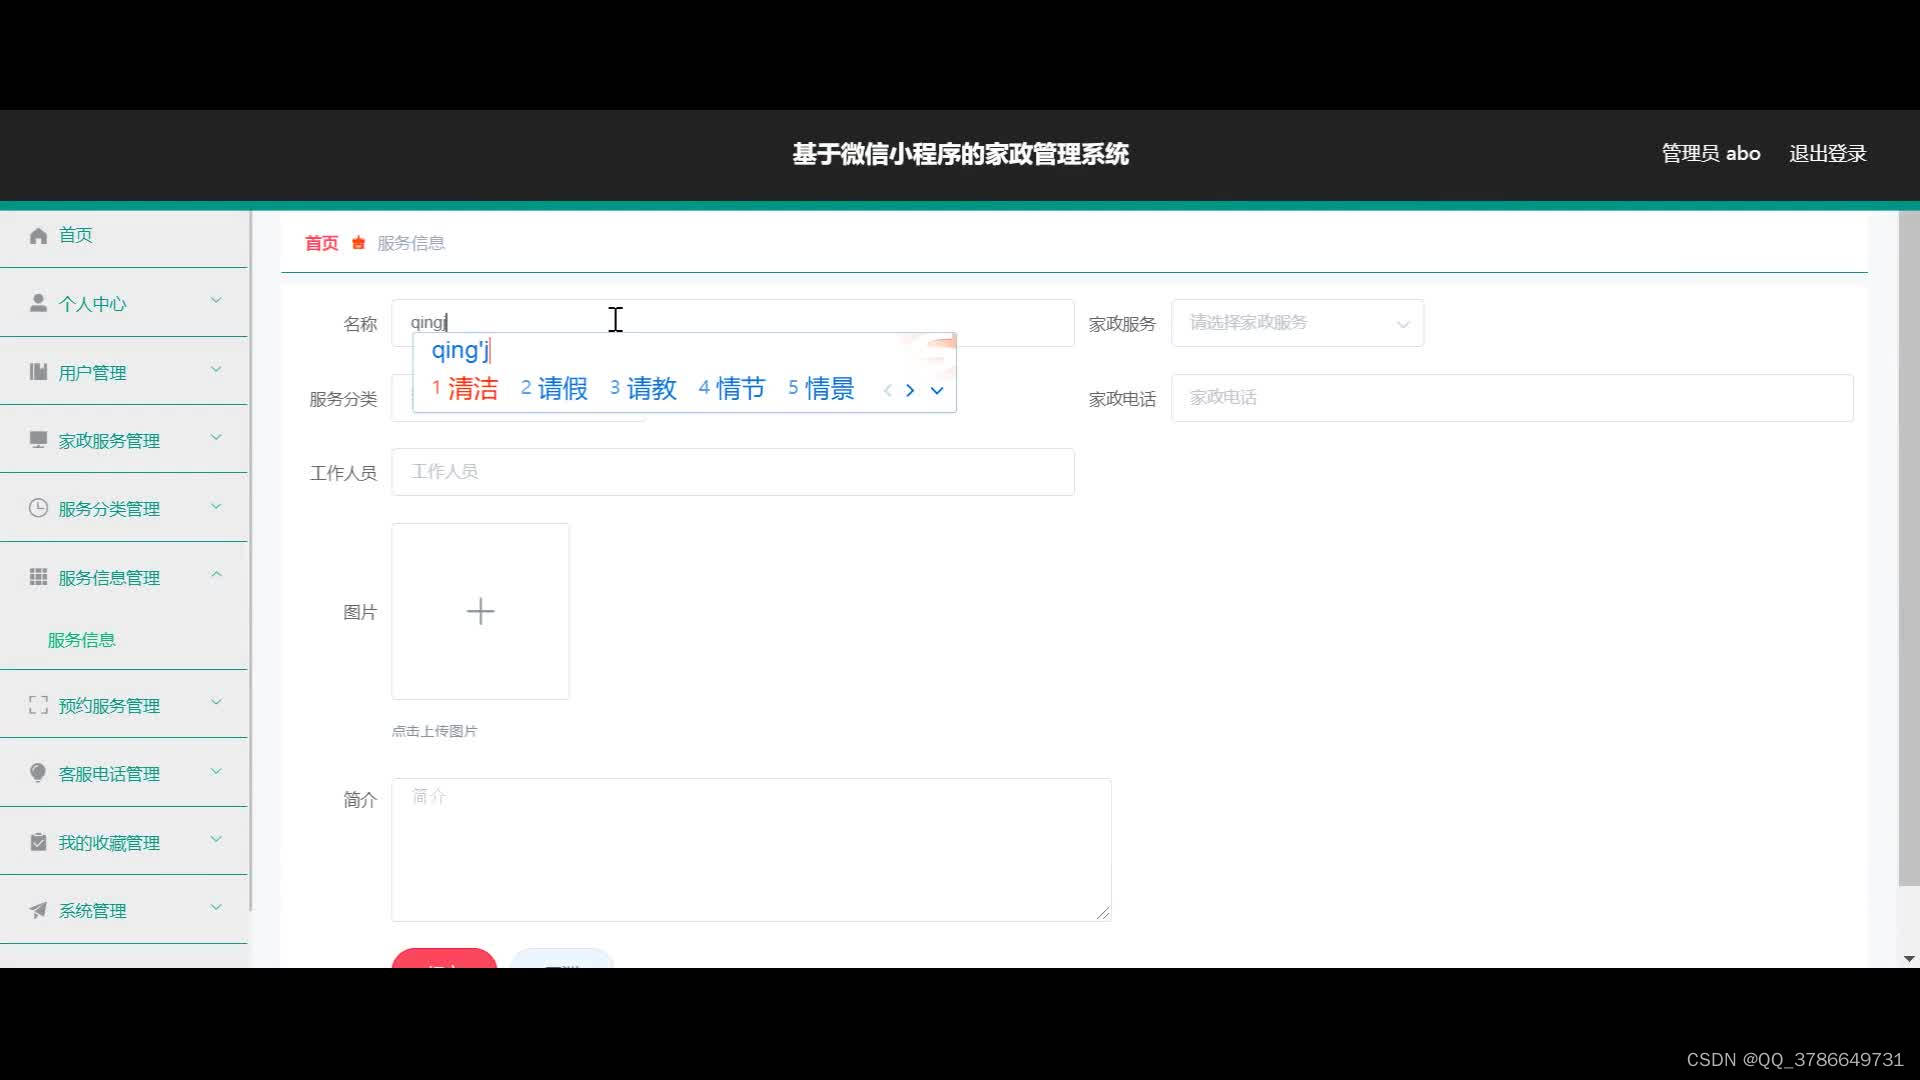Click the person icon for 个人中心
The height and width of the screenshot is (1080, 1920).
(x=38, y=303)
